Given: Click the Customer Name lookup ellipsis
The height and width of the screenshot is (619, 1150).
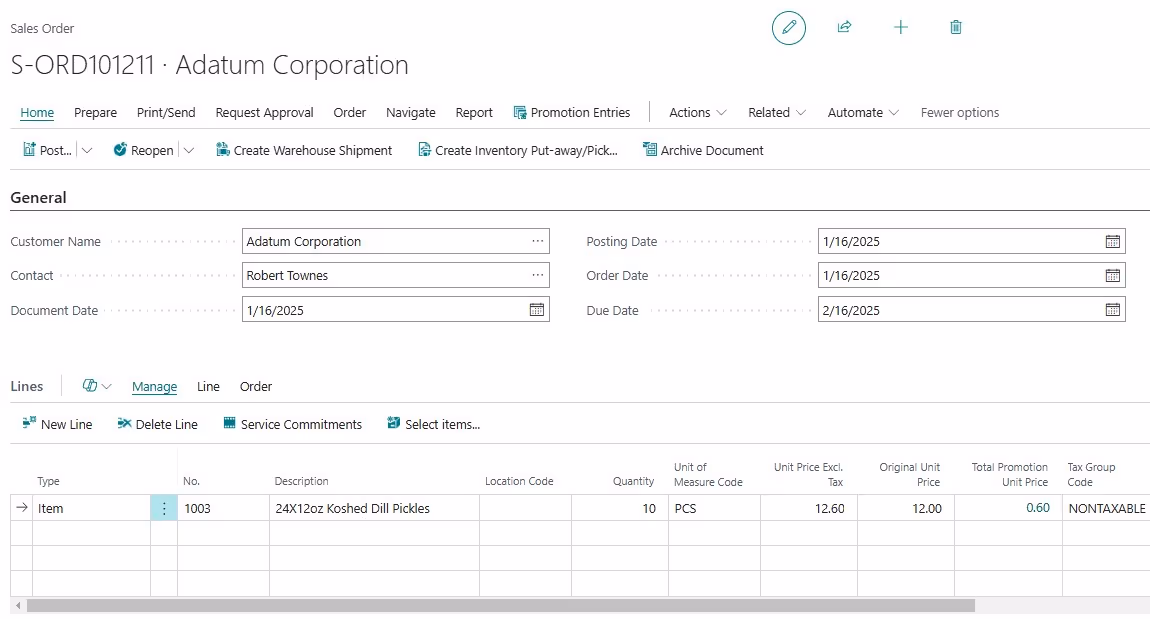Looking at the screenshot, I should 538,241.
